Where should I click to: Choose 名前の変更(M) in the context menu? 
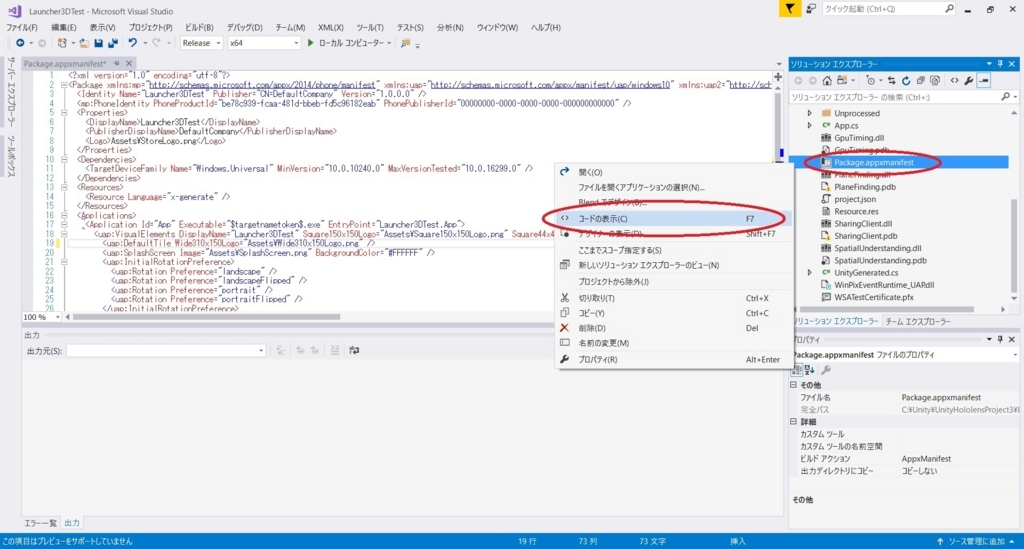[x=673, y=343]
